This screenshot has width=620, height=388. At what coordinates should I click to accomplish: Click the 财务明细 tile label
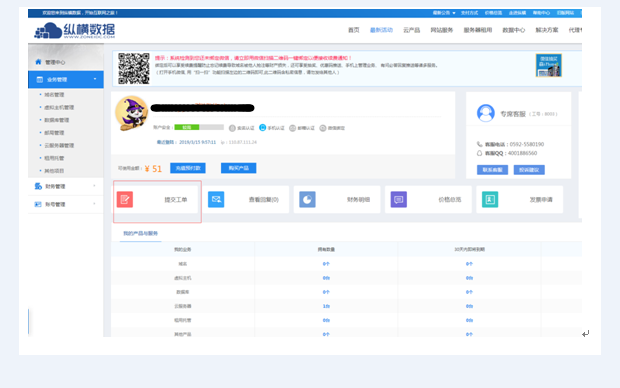click(x=358, y=199)
